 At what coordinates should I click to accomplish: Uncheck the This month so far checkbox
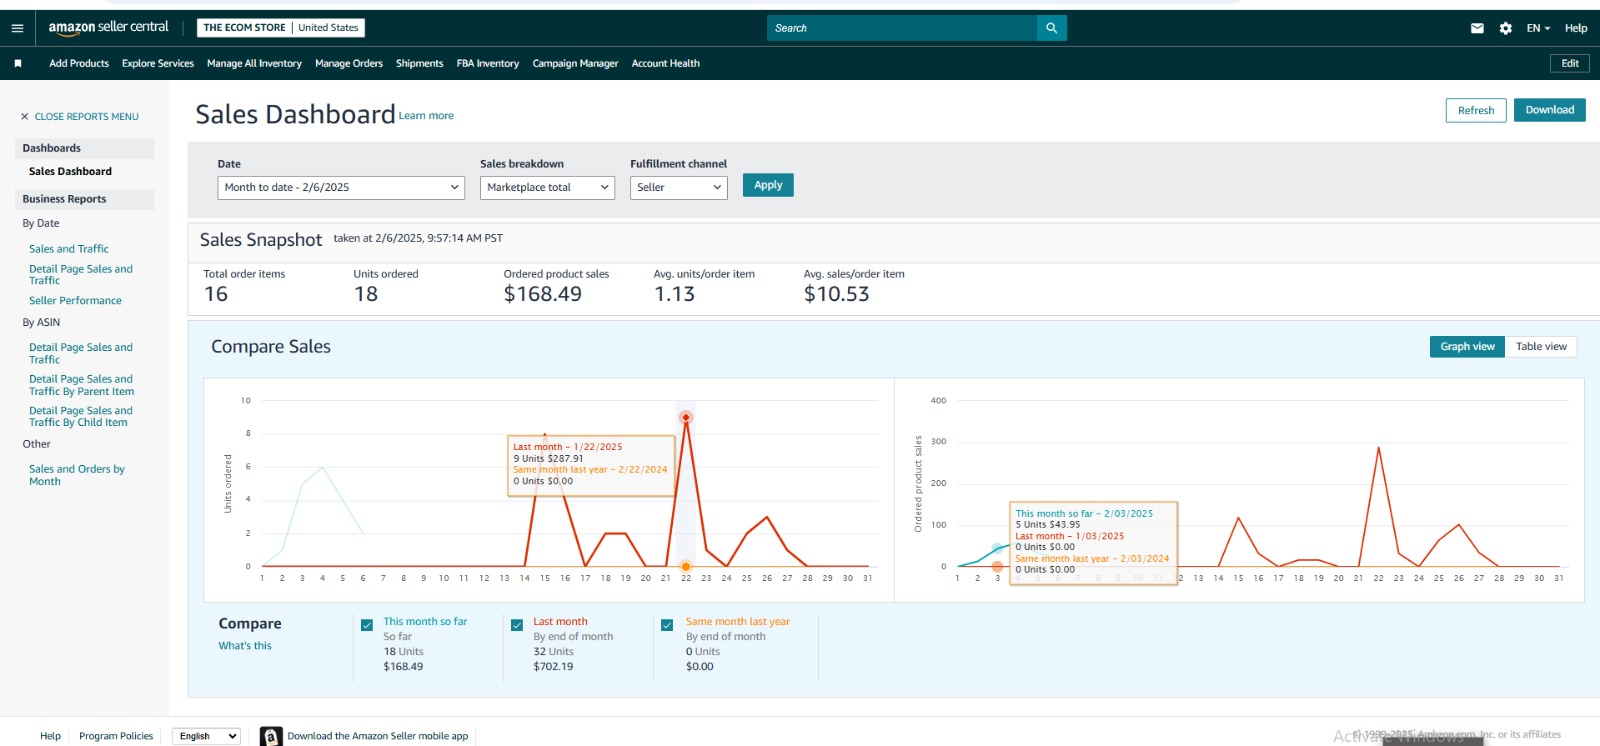[367, 625]
